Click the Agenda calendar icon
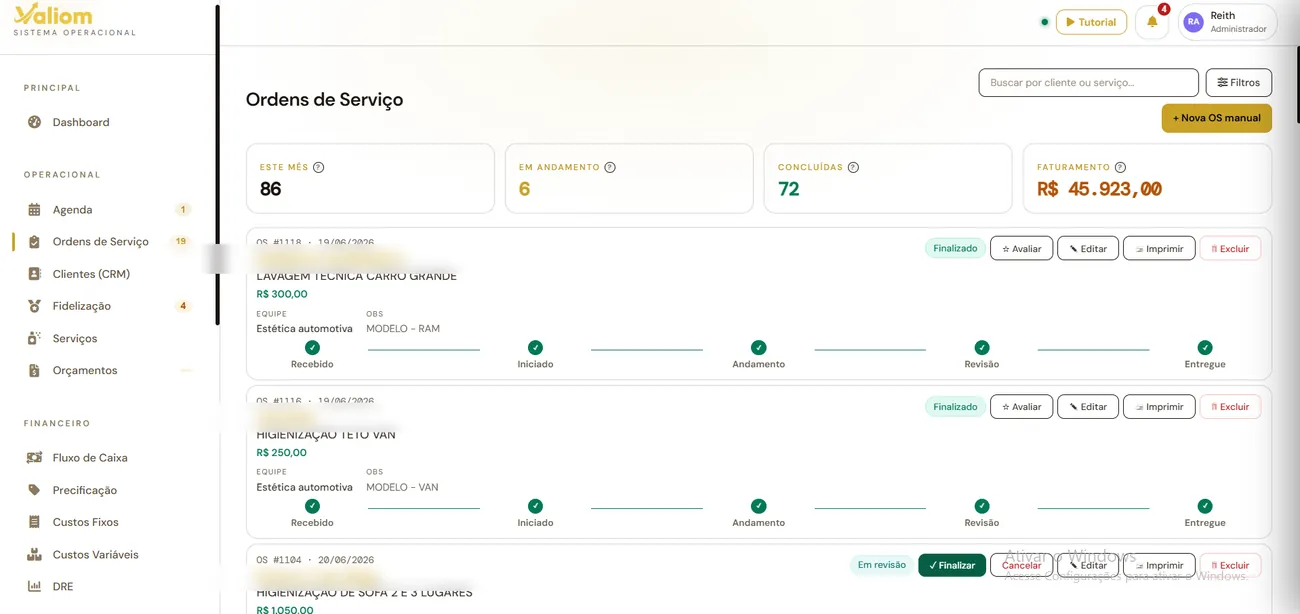The width and height of the screenshot is (1300, 614). tap(34, 210)
